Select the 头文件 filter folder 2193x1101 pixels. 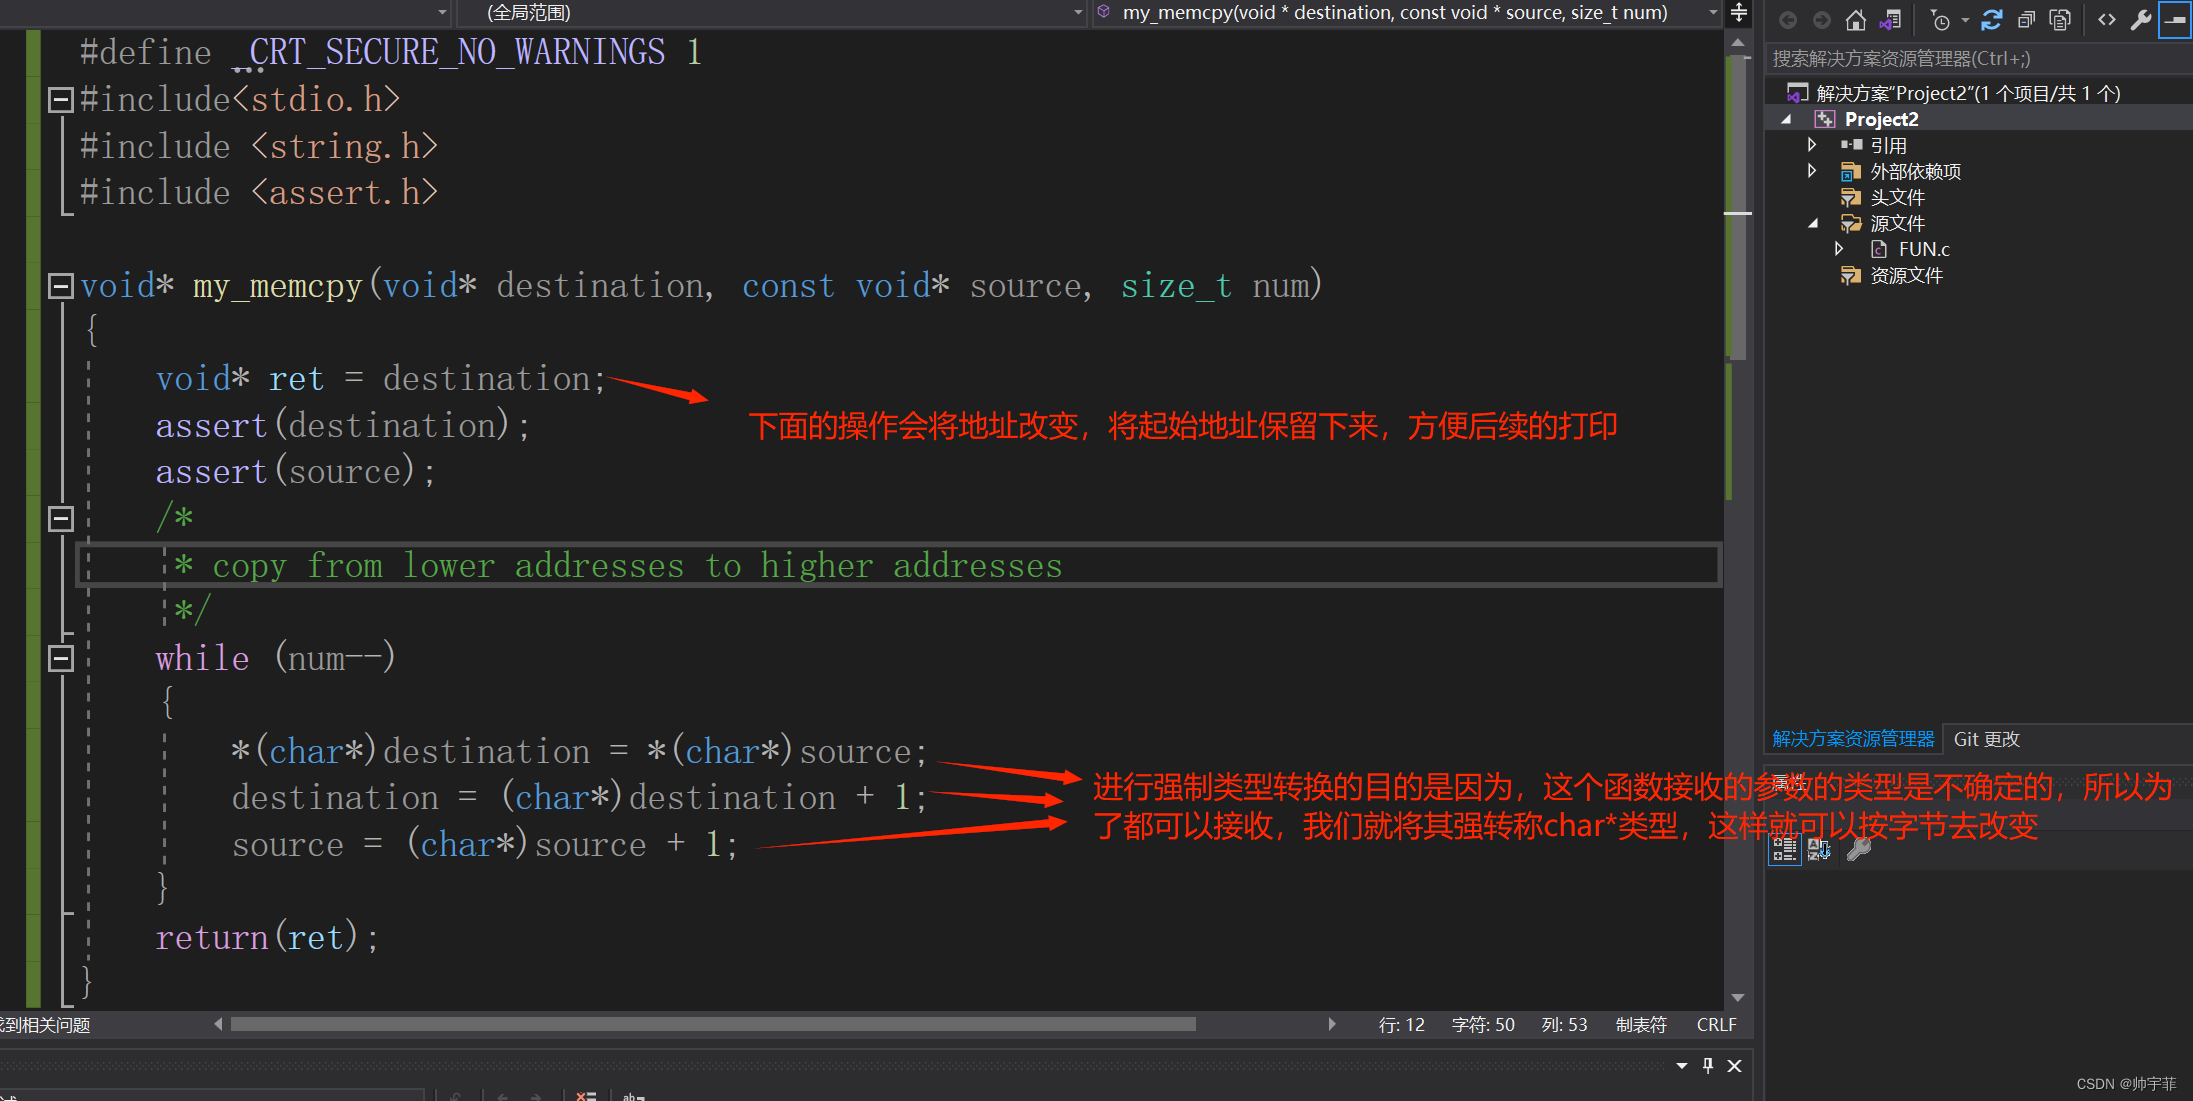(1897, 197)
